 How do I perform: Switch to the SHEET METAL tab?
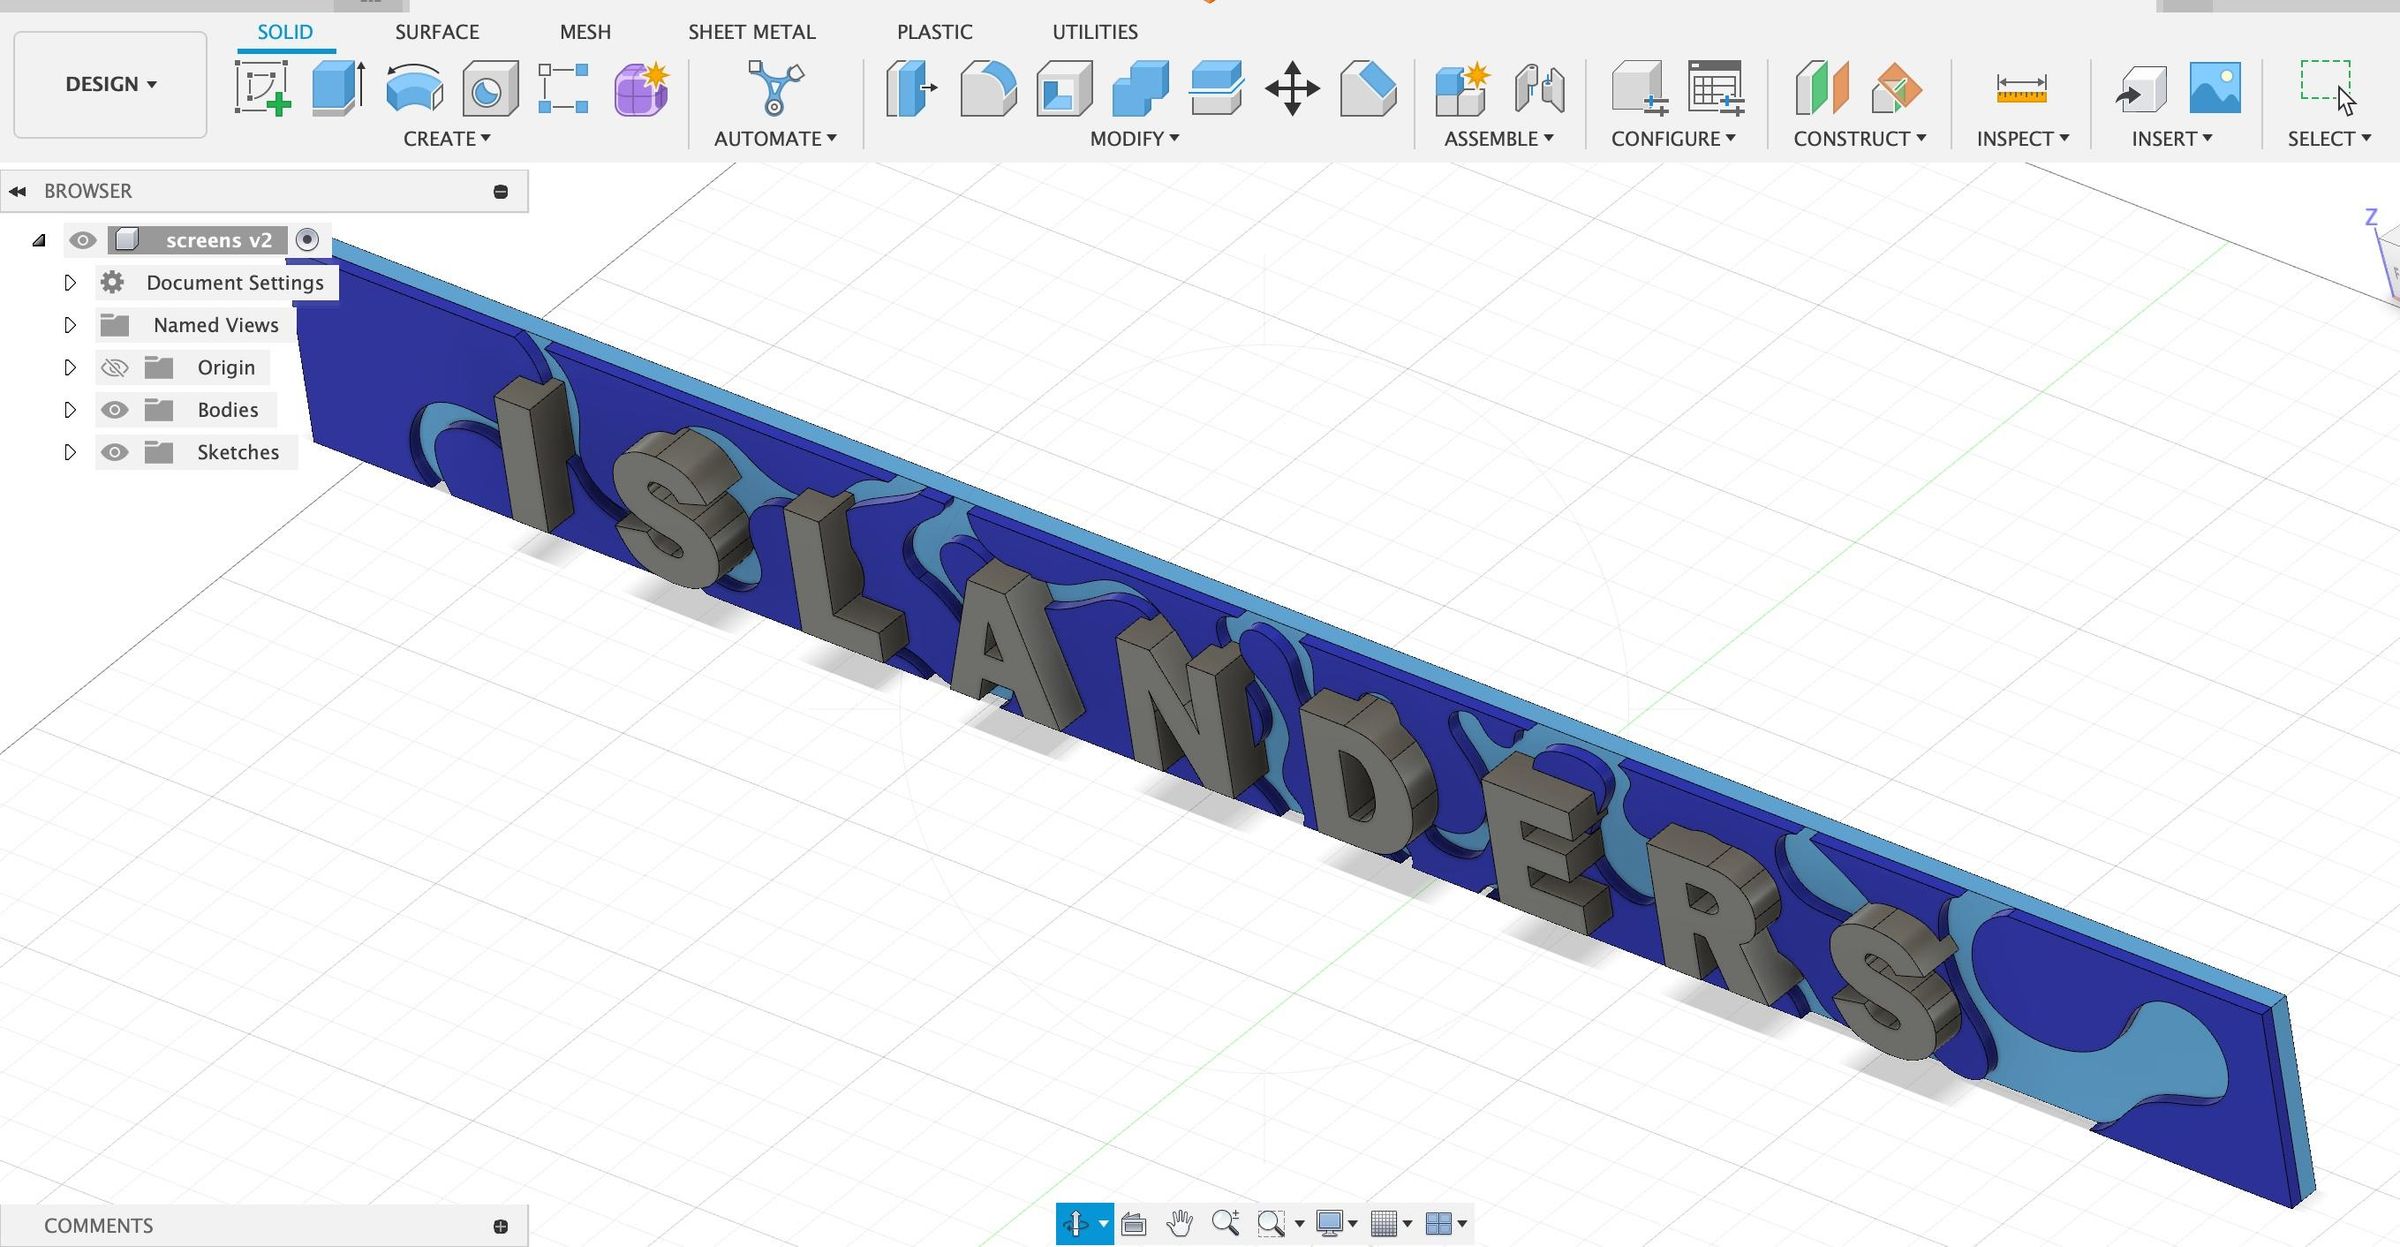pos(751,31)
